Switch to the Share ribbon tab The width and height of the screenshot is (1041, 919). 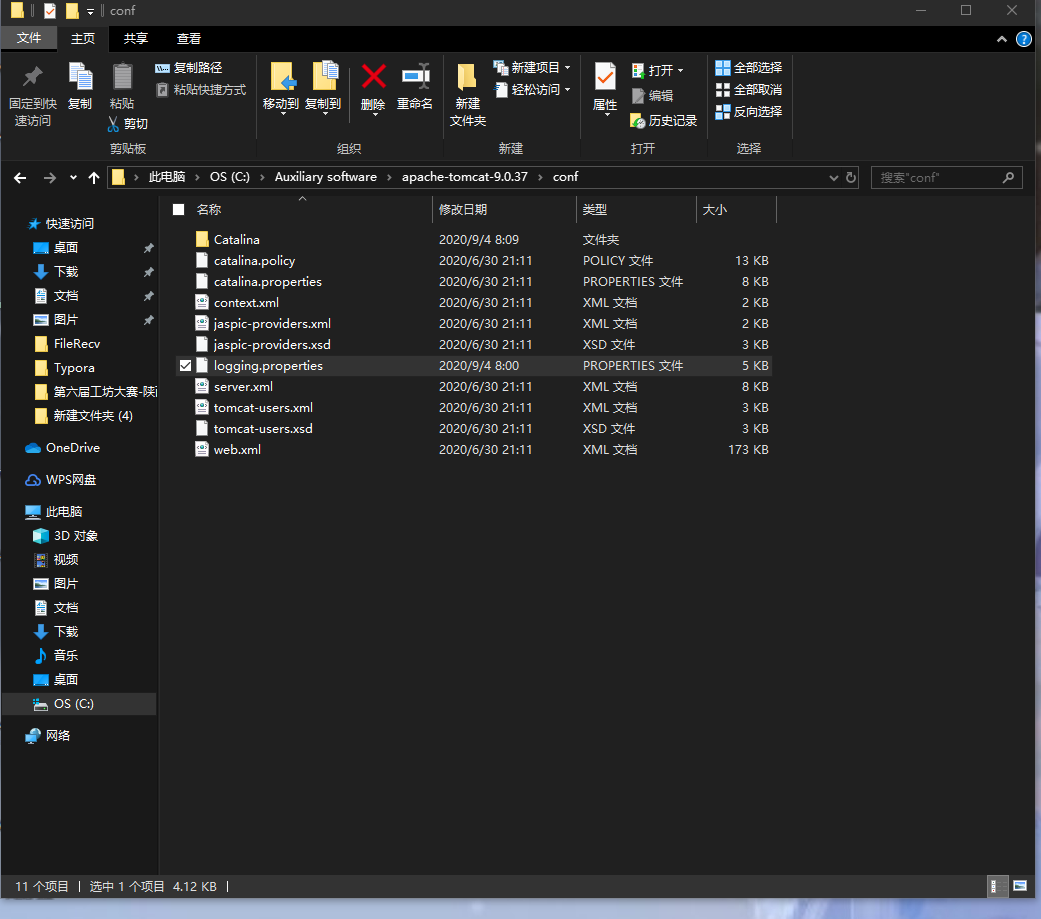[136, 39]
